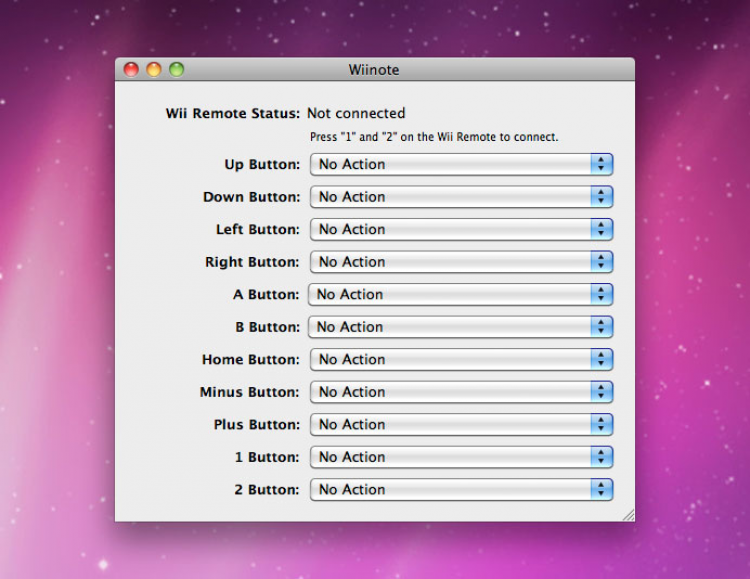This screenshot has width=750, height=579.
Task: Click the "Minus Button:" label
Action: (x=250, y=392)
